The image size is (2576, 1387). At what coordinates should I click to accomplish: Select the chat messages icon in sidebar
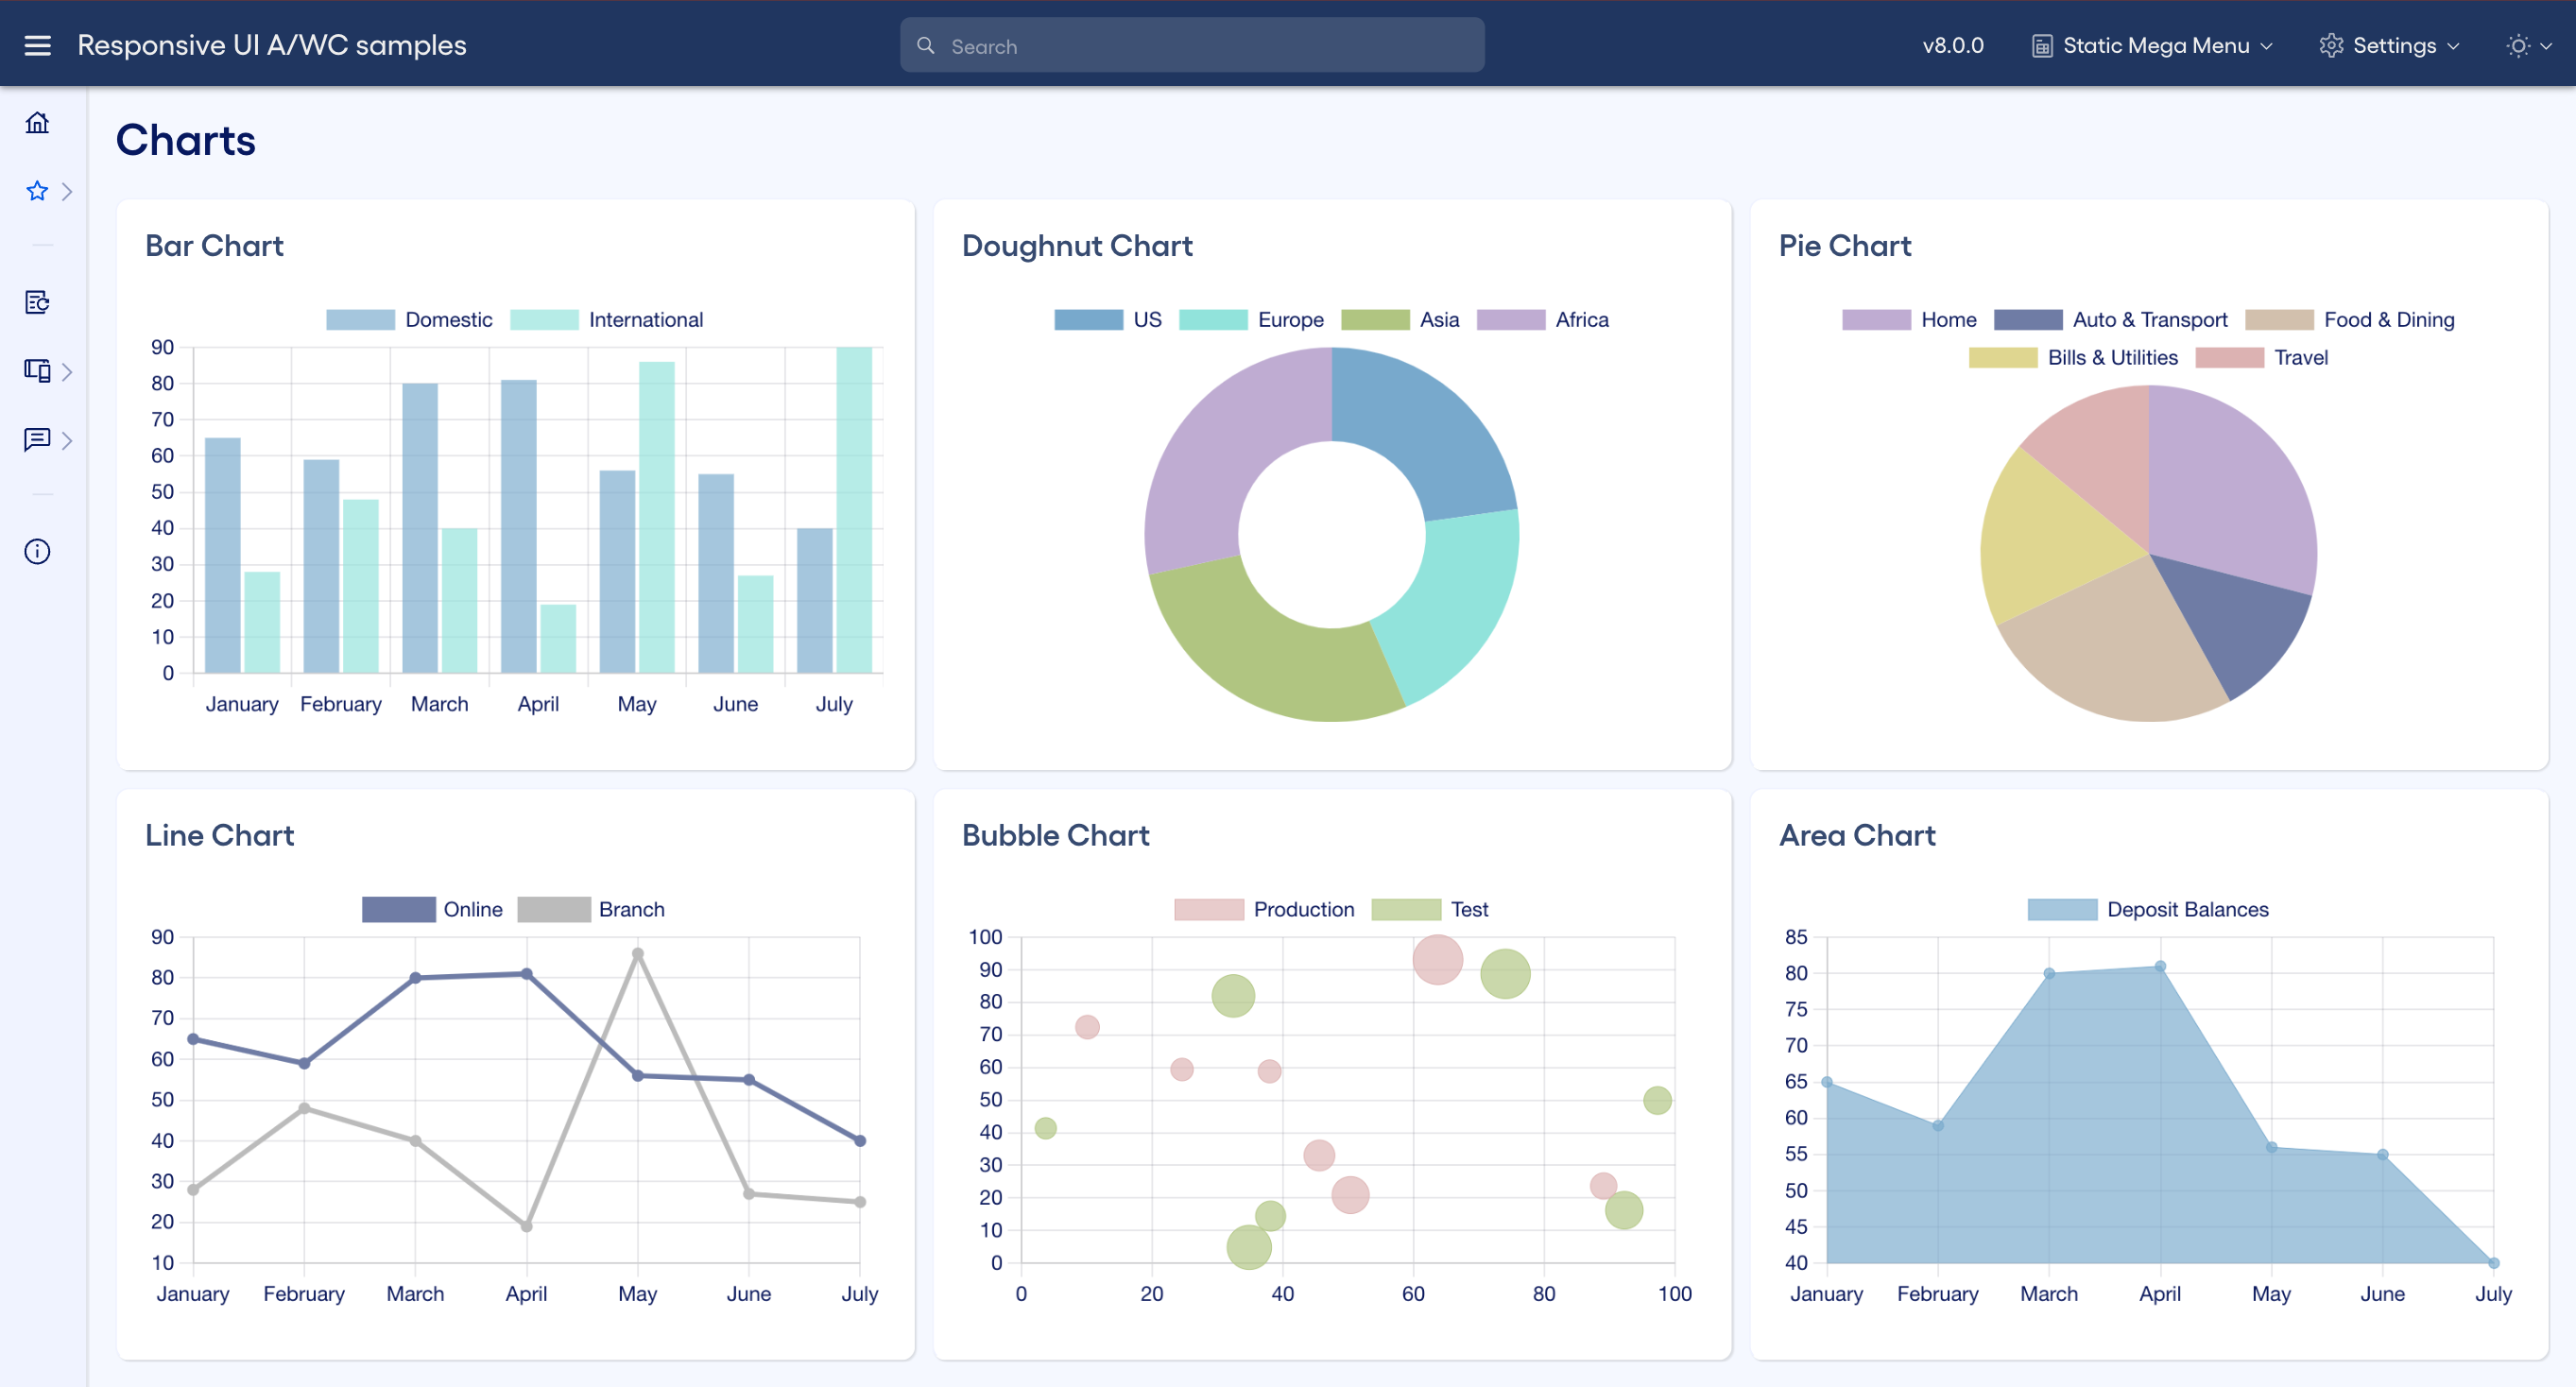click(x=37, y=440)
